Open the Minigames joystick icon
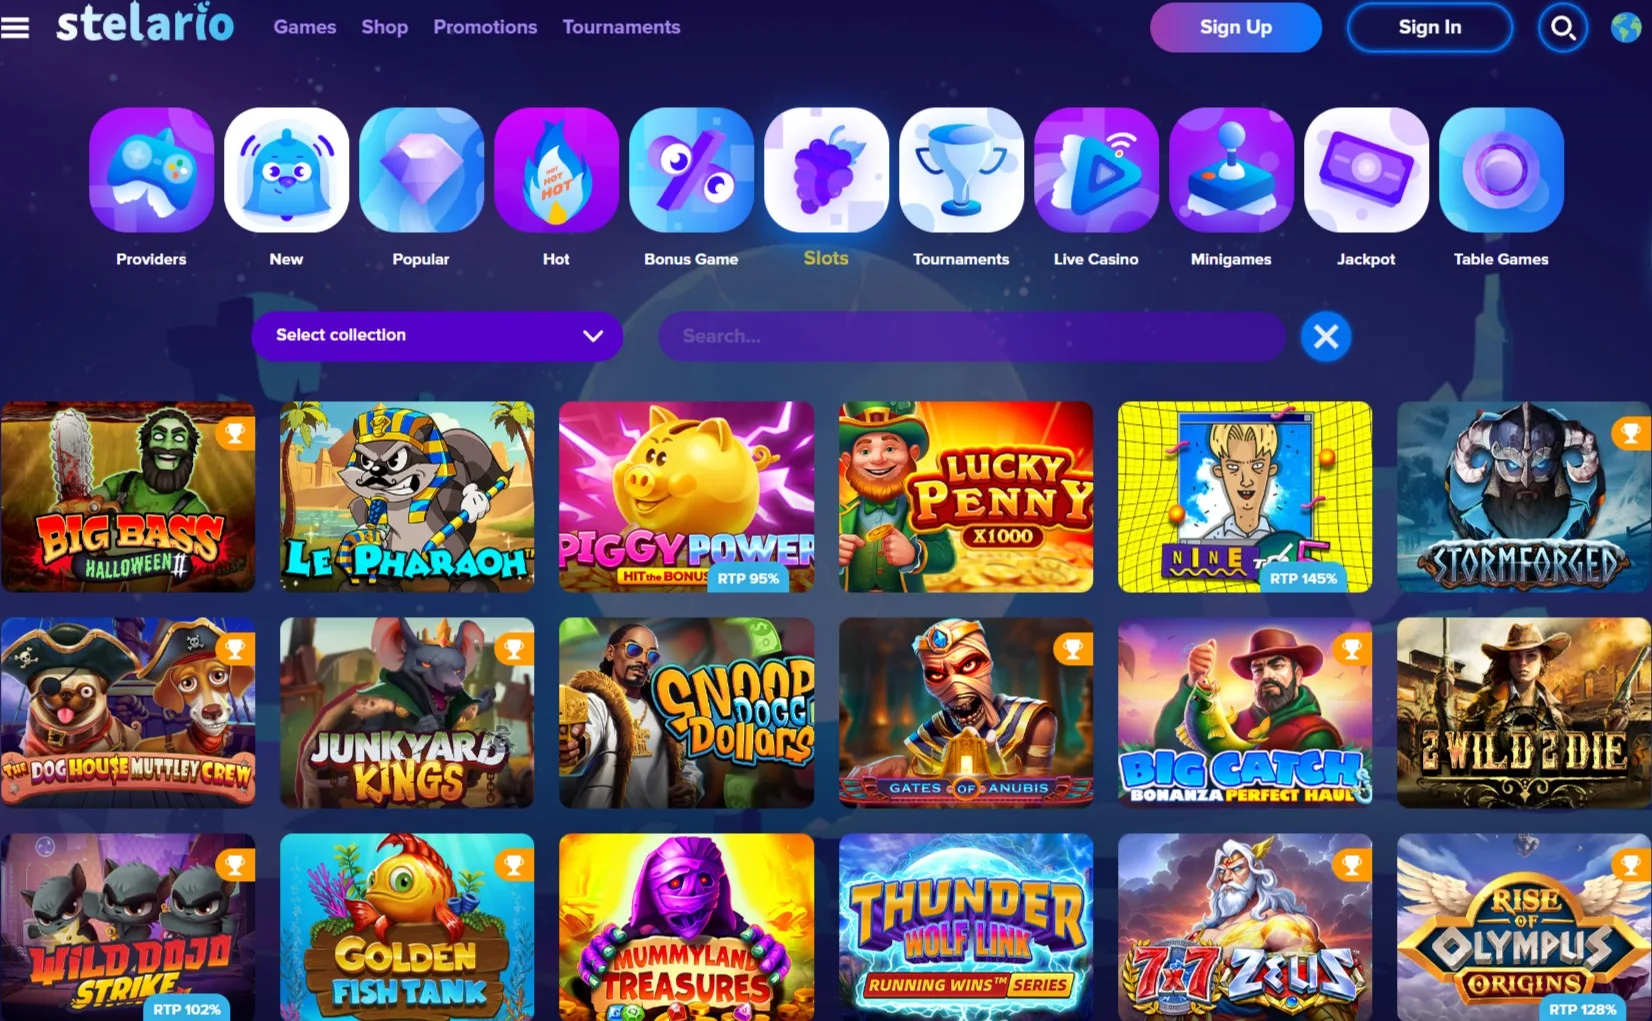This screenshot has width=1652, height=1021. point(1231,170)
